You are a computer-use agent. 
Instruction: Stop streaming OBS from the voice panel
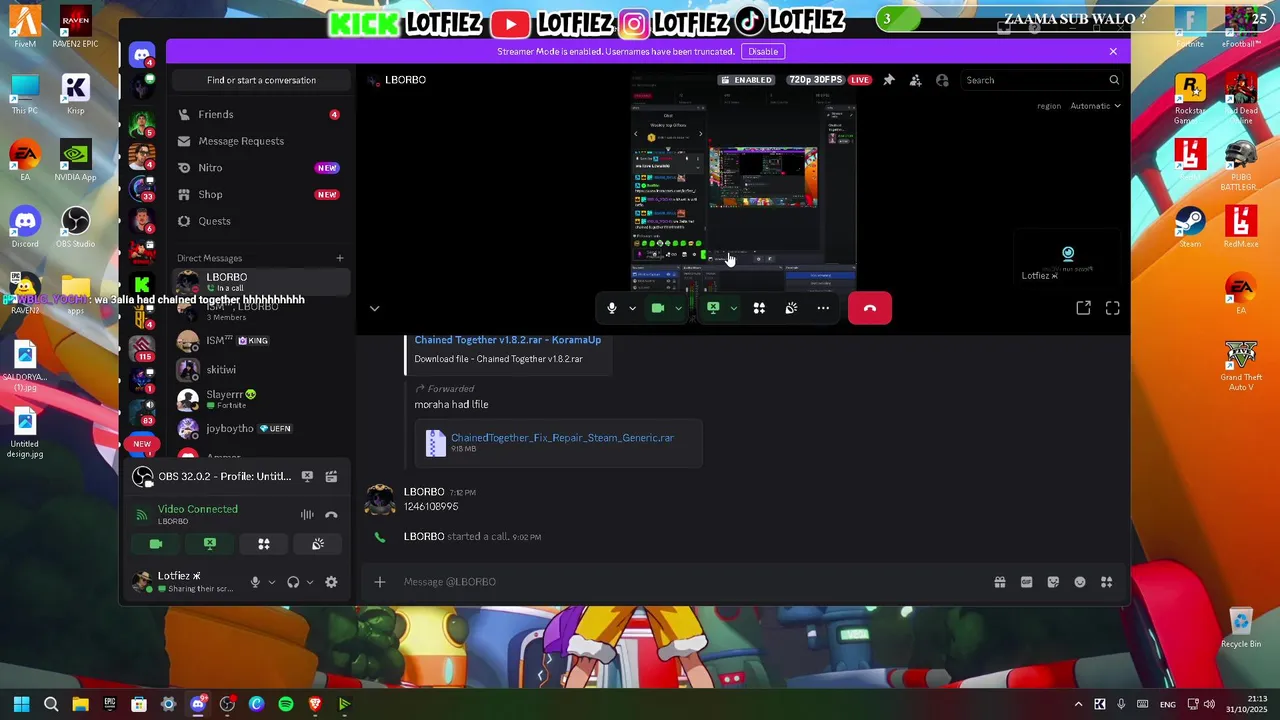point(307,476)
